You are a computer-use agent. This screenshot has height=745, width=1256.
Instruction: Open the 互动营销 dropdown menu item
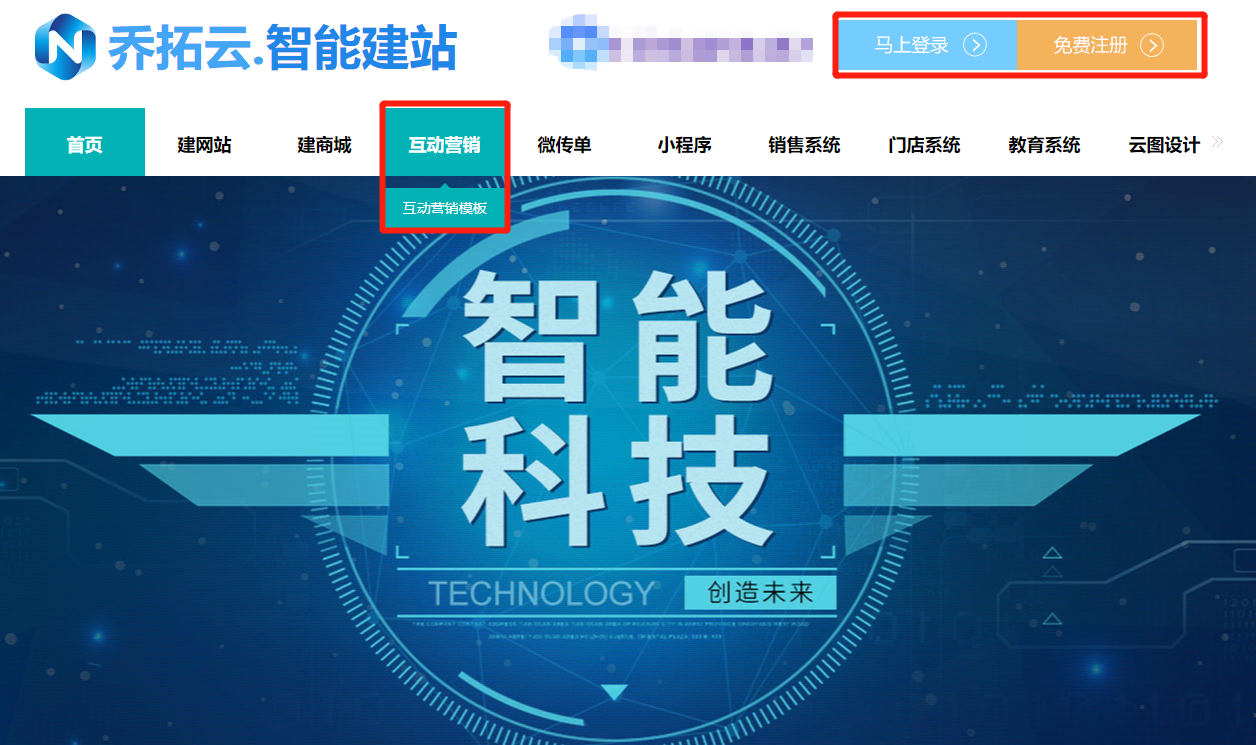coord(444,145)
